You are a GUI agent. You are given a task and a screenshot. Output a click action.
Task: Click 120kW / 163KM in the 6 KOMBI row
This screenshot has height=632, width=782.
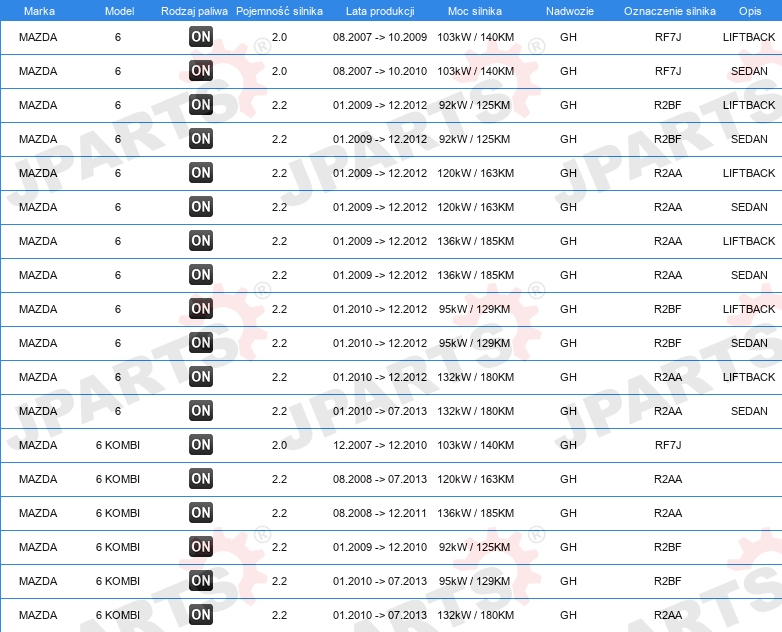pos(475,479)
